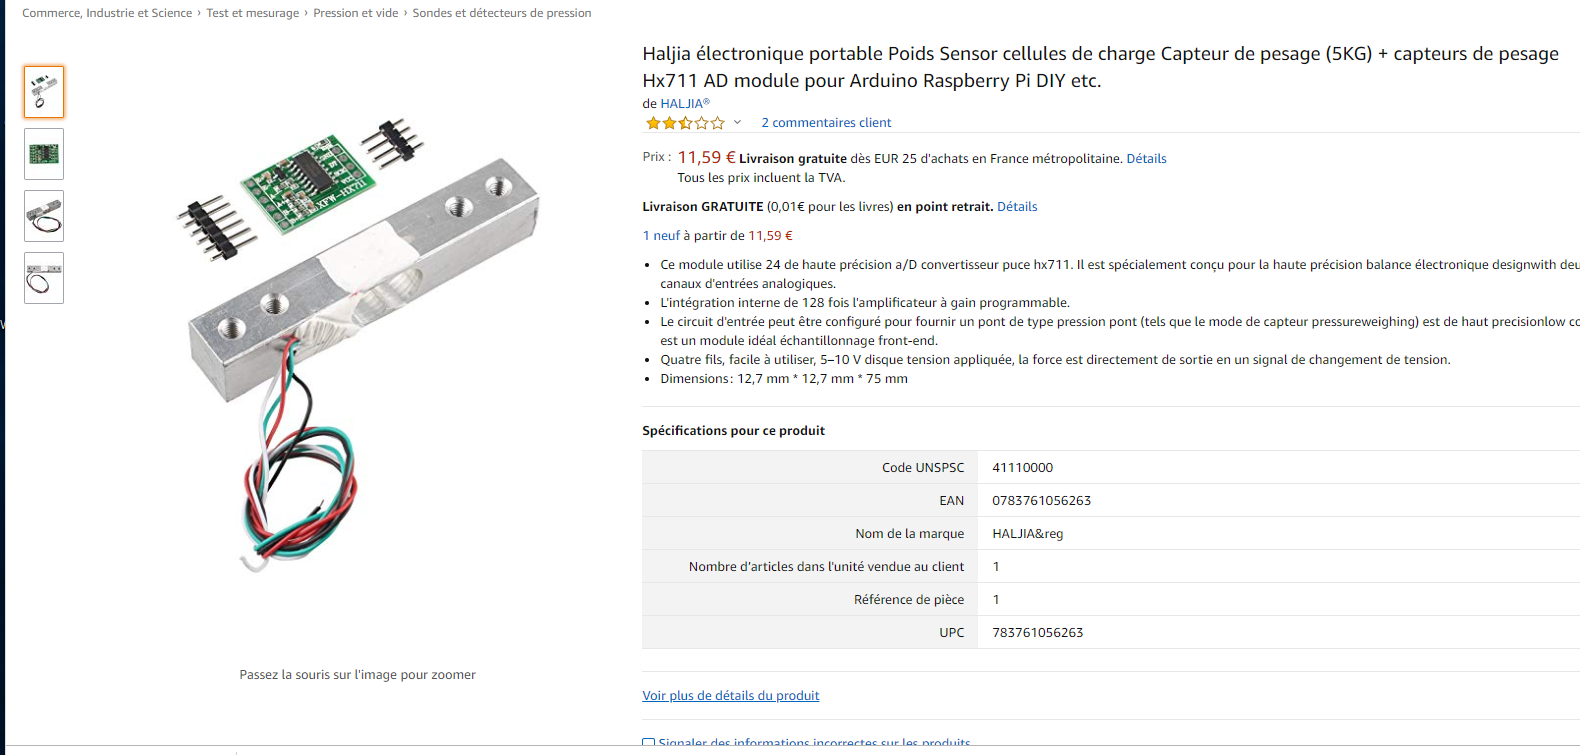
Task: Open the 1 neuf offers link
Action: tap(661, 236)
